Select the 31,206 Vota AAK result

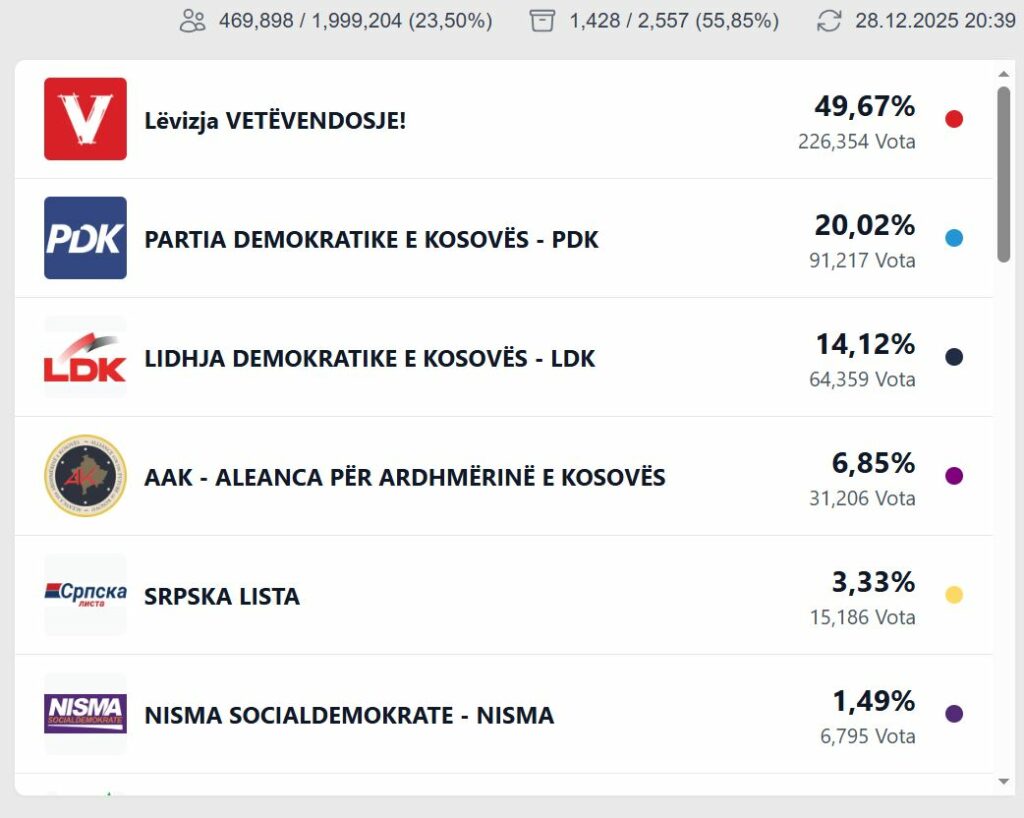click(862, 498)
